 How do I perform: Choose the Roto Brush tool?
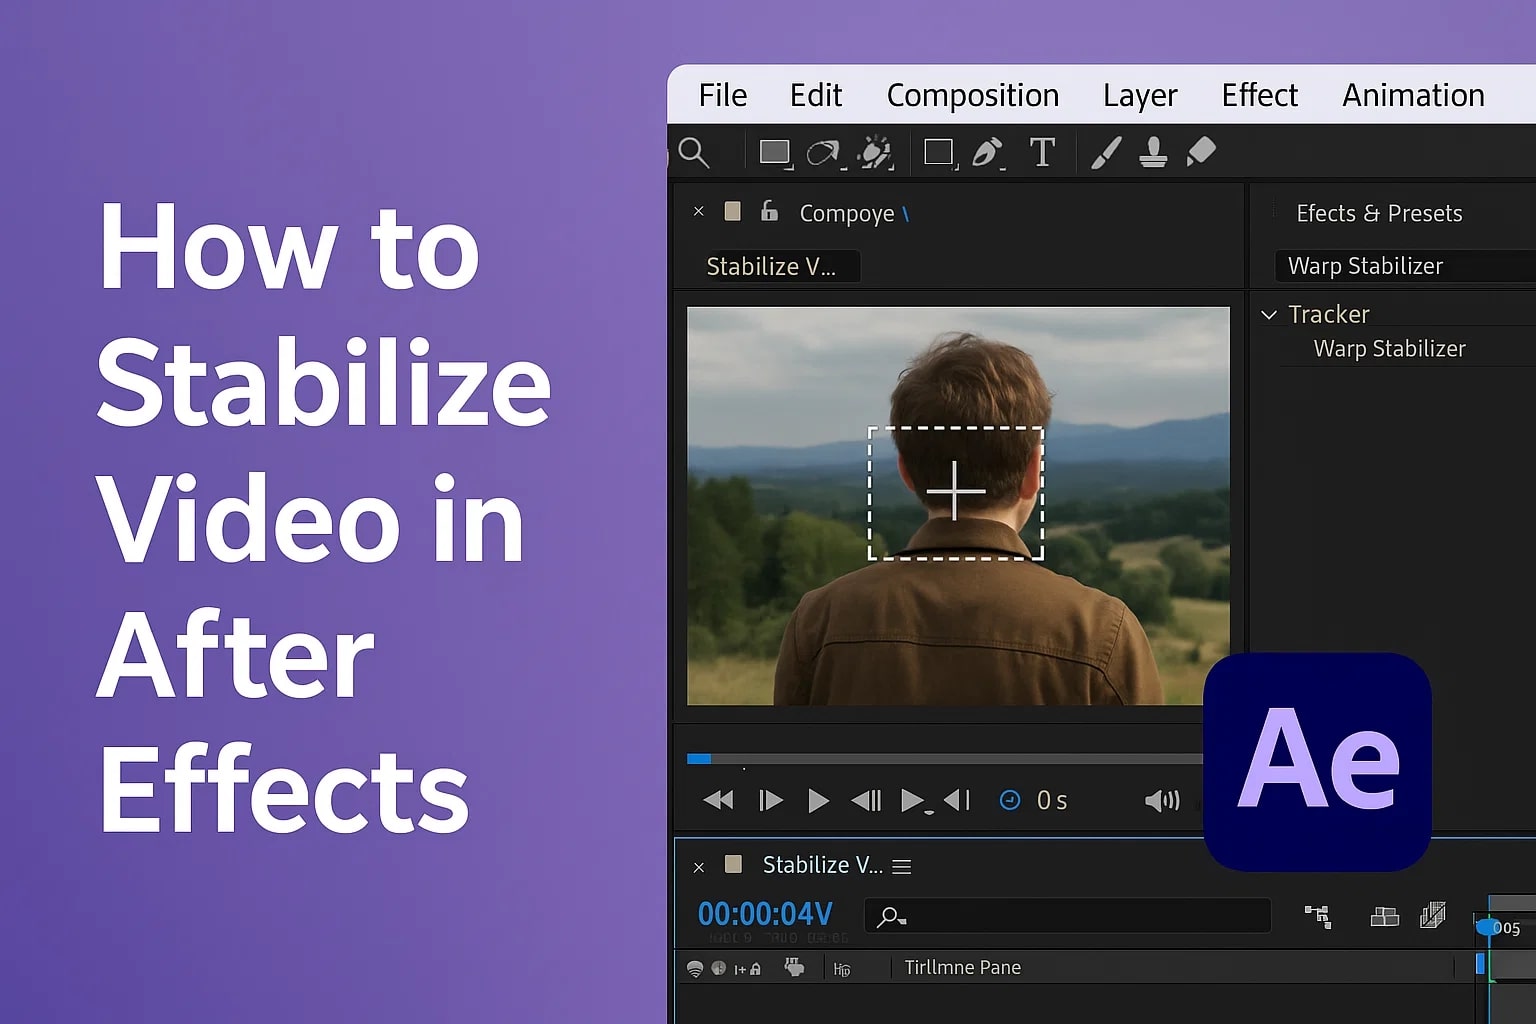point(876,152)
